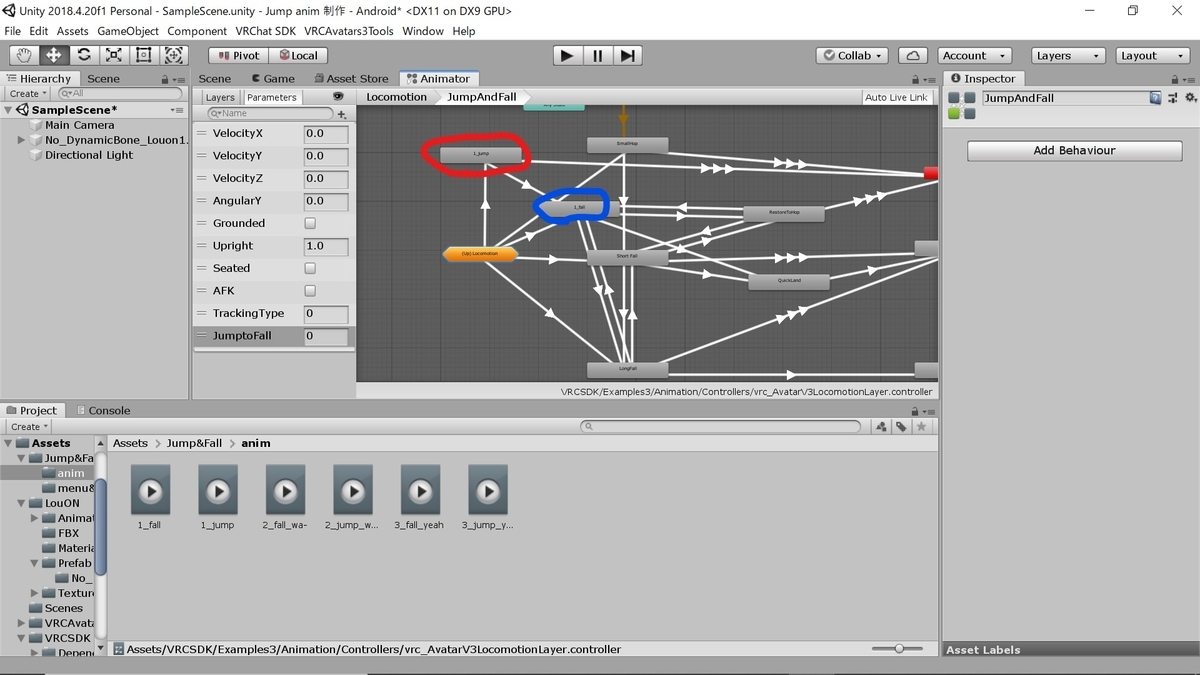The image size is (1200, 675).
Task: Select the Rotate tool
Action: [83, 56]
